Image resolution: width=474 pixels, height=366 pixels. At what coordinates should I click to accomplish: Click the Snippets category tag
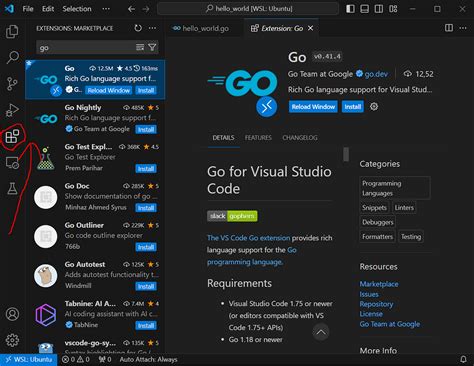point(374,208)
